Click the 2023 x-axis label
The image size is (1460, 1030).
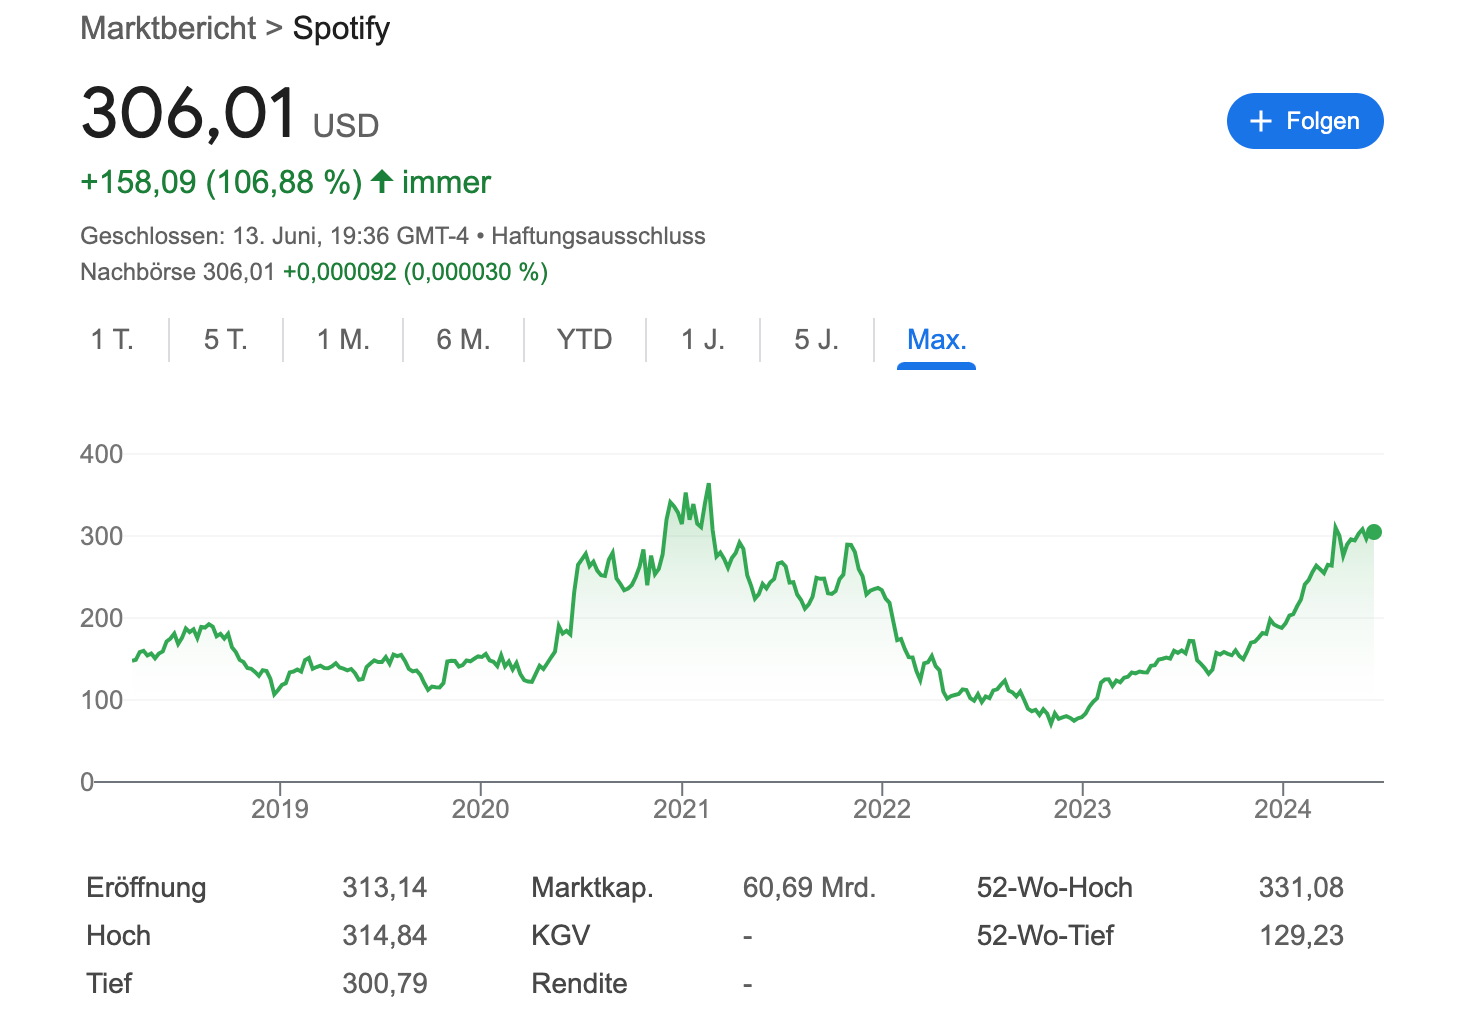click(x=1082, y=809)
